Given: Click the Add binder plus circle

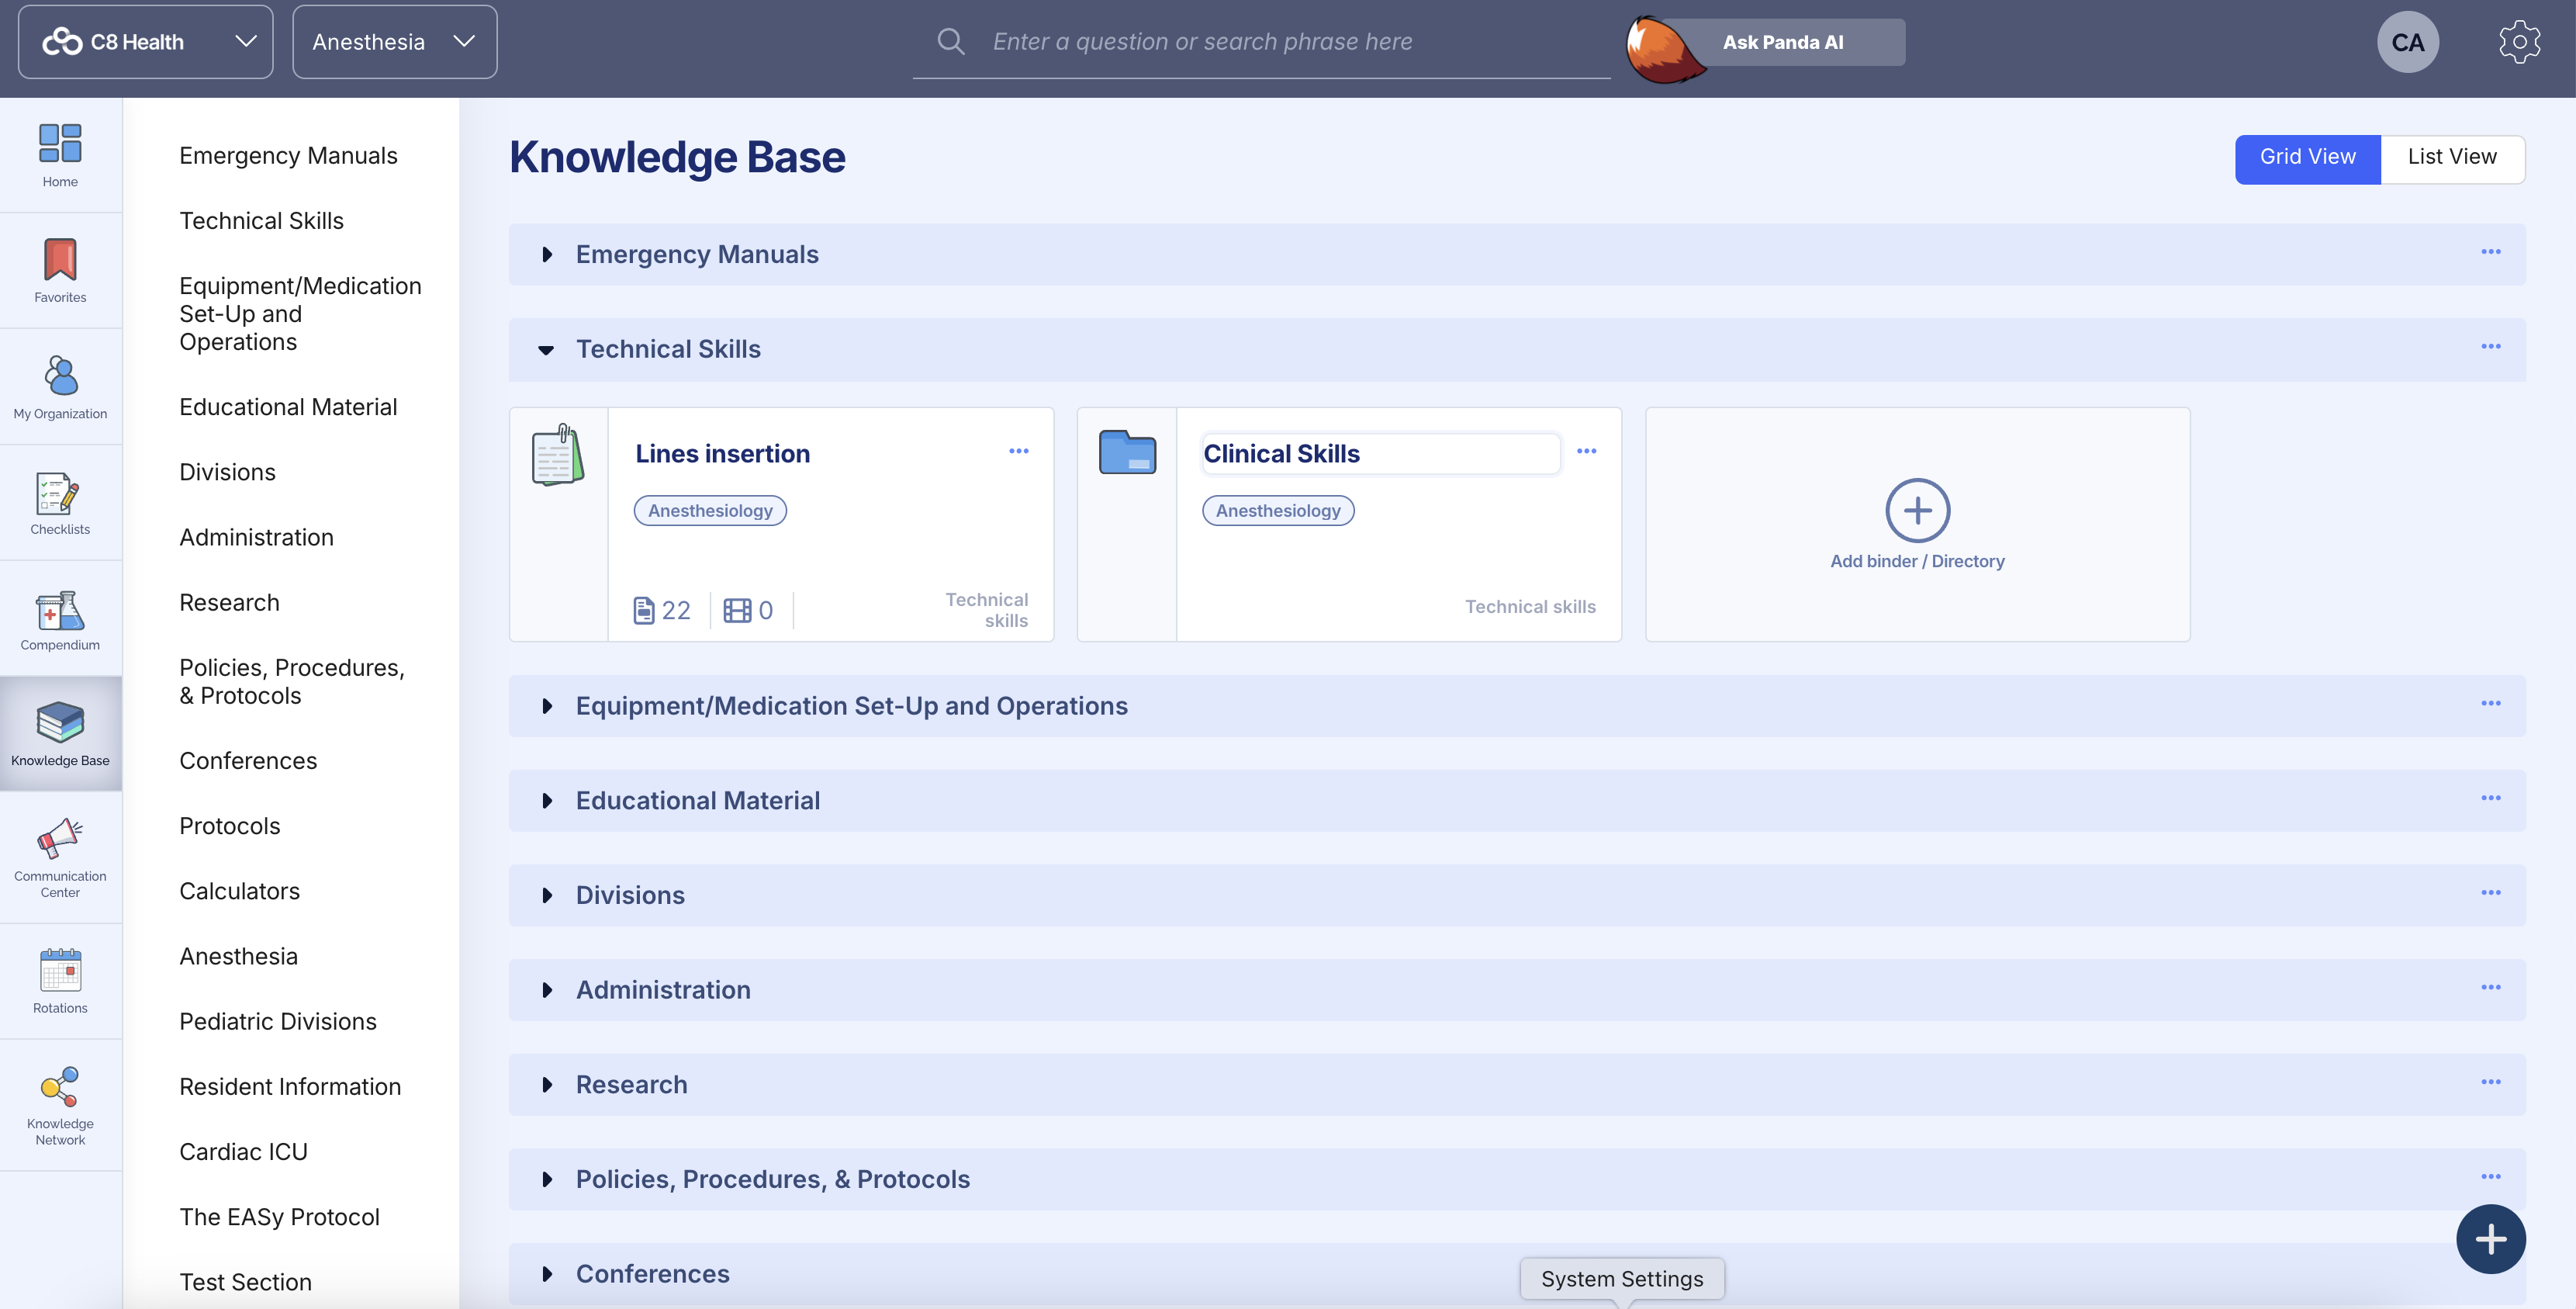Looking at the screenshot, I should pyautogui.click(x=1917, y=510).
